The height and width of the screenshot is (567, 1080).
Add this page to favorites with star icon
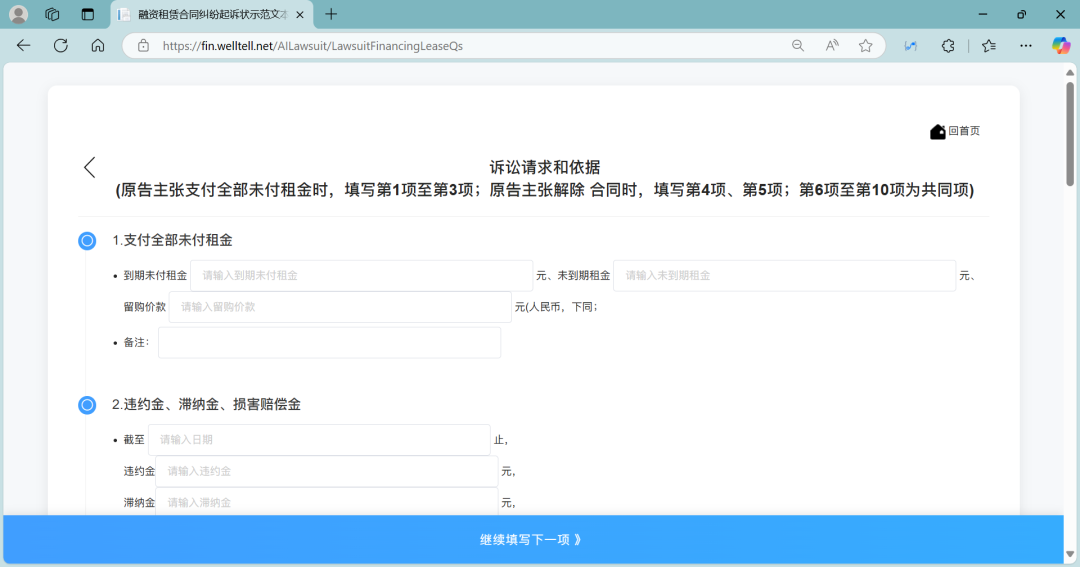click(866, 45)
